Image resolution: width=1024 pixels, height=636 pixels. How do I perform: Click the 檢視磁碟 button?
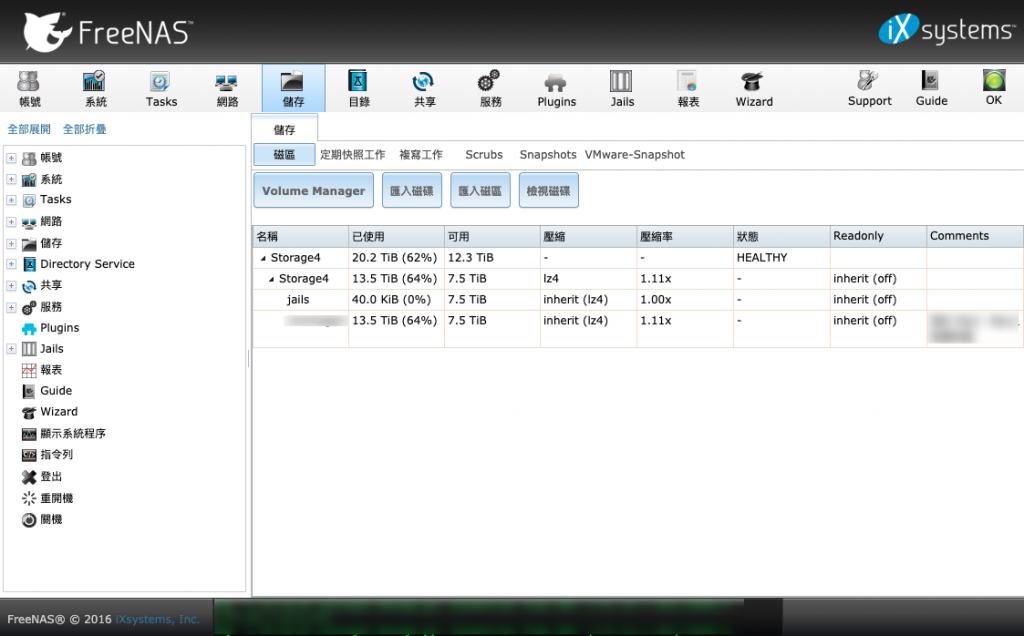point(549,191)
